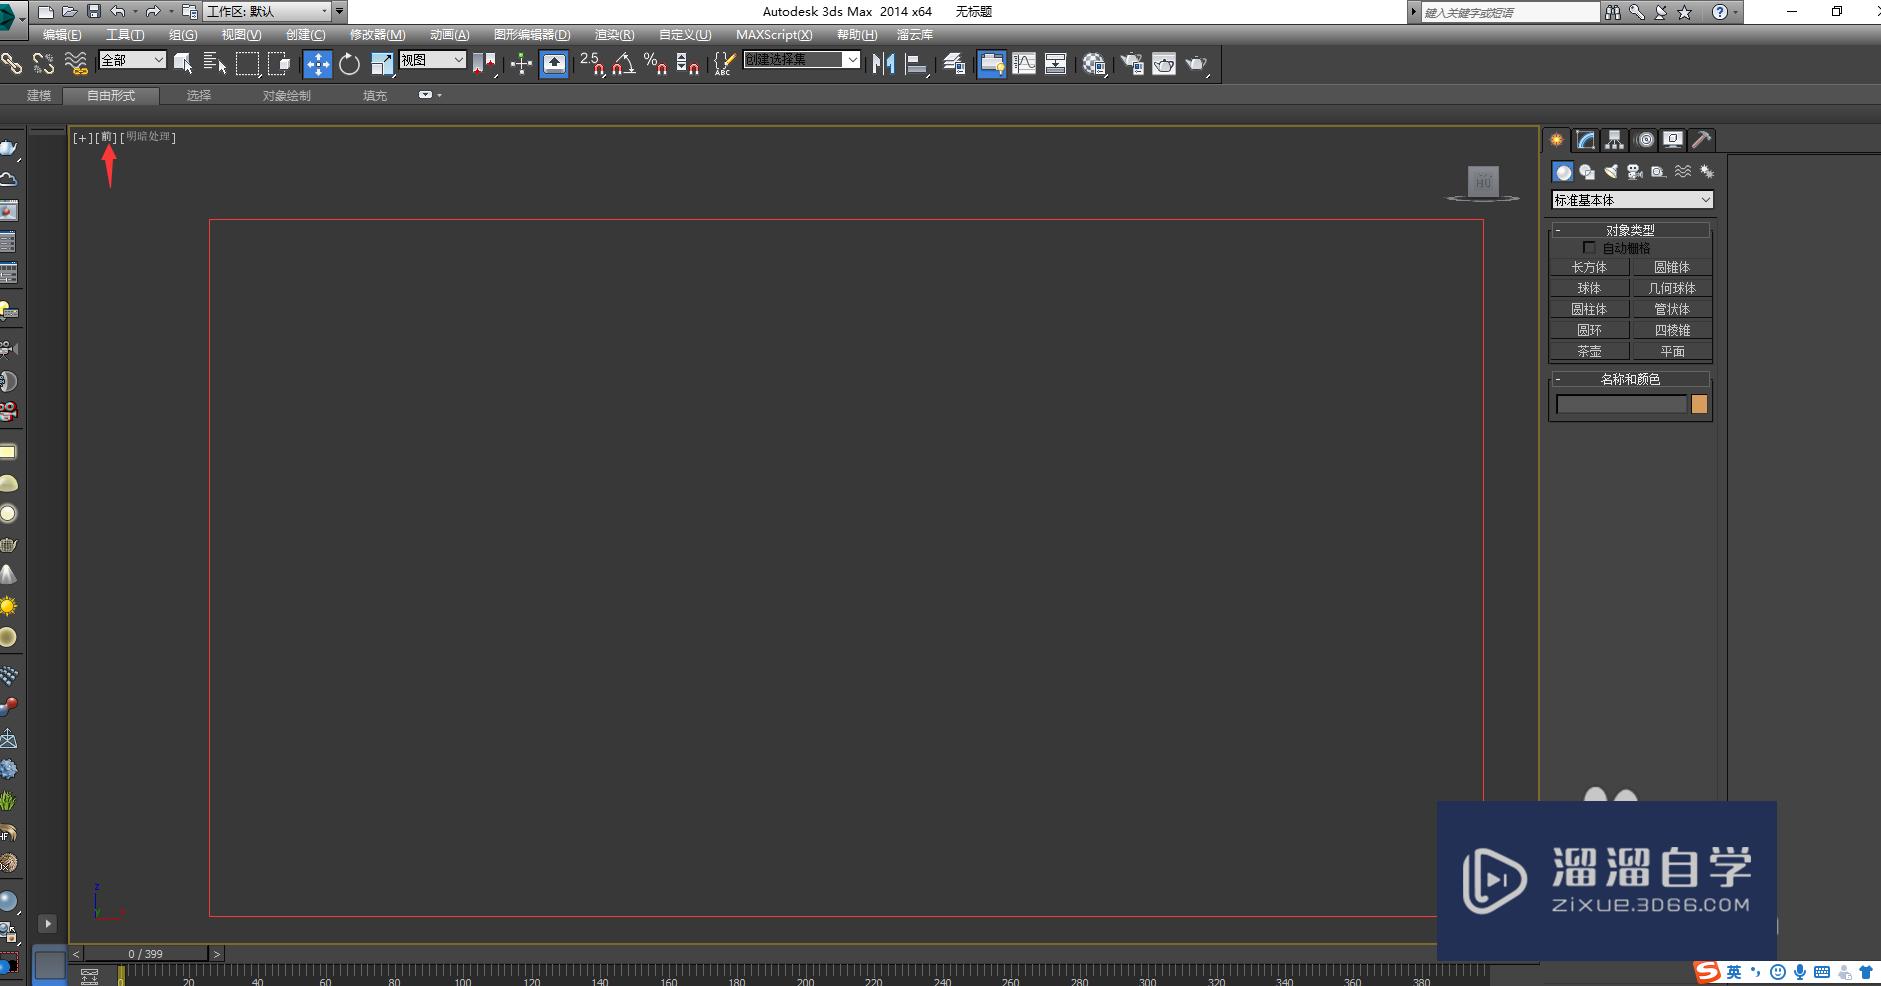The height and width of the screenshot is (986, 1881).
Task: Click the Select and Manipulate icon
Action: pyautogui.click(x=521, y=64)
